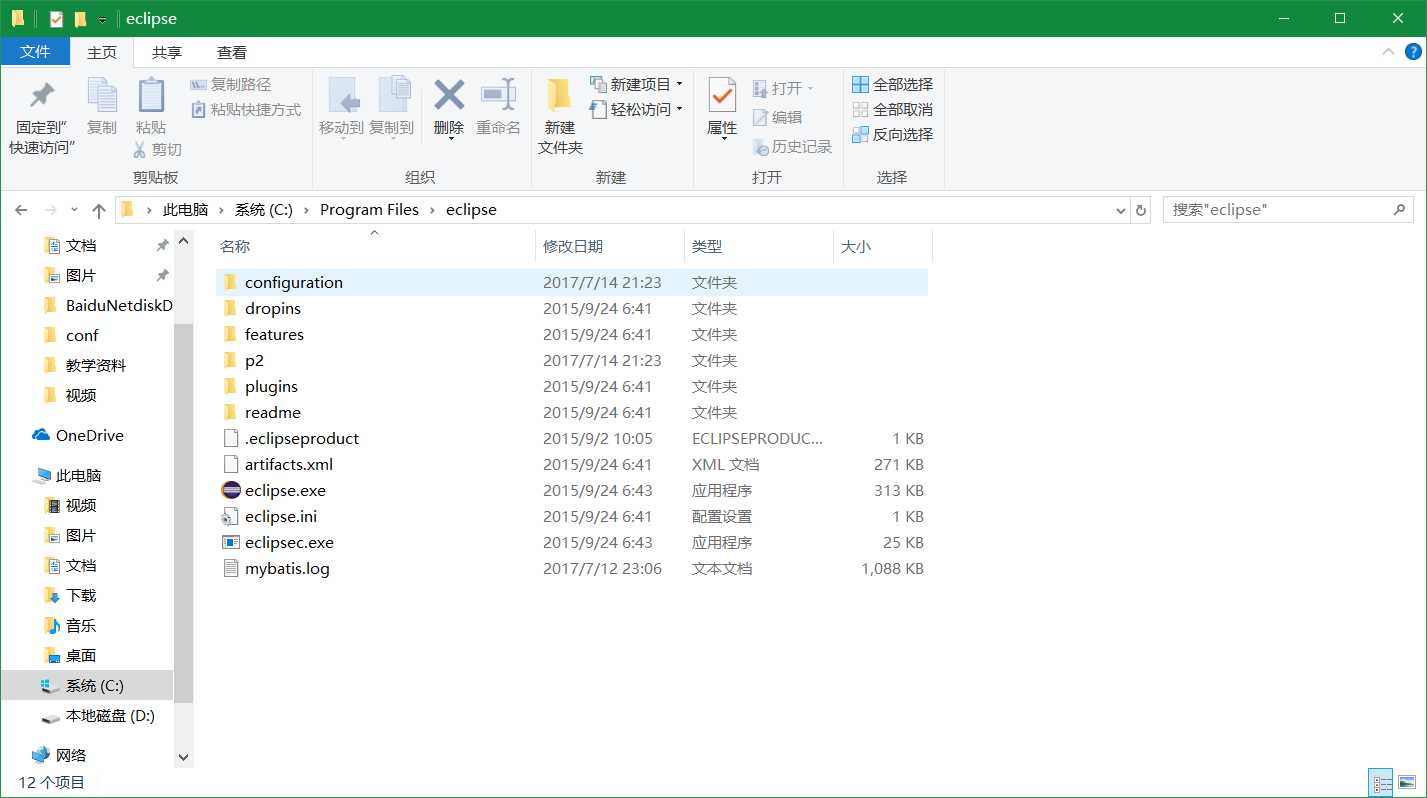Sort by the Type column header

tap(758, 246)
